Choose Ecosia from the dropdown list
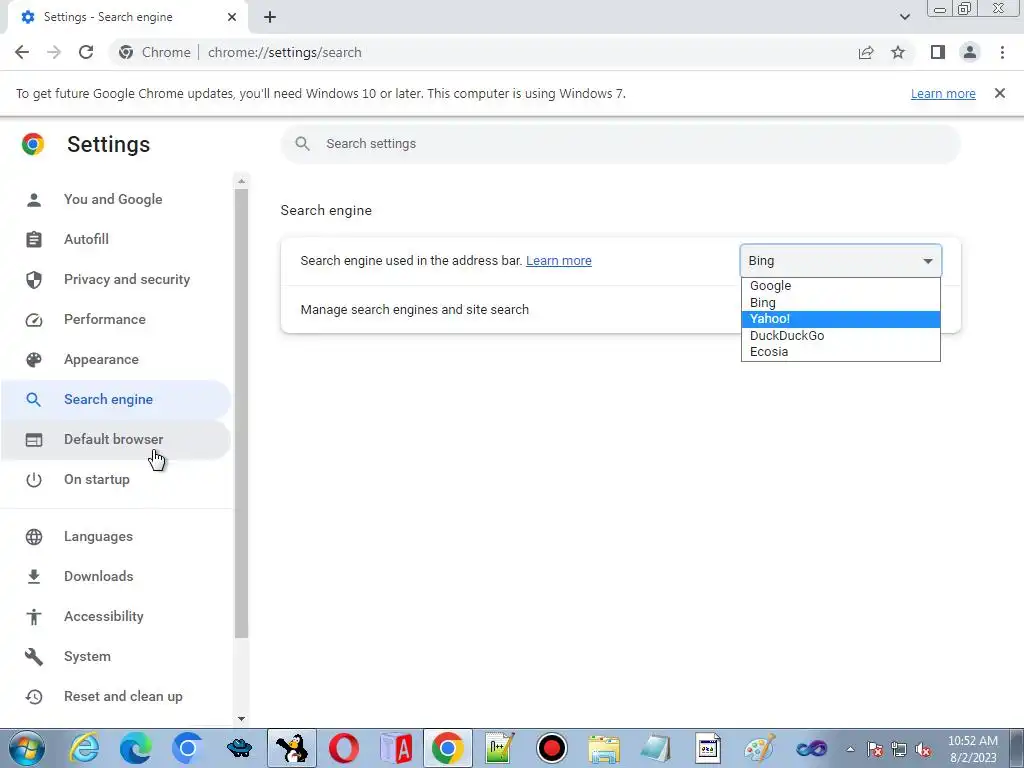Screen dimensions: 1024x768 click(840, 351)
